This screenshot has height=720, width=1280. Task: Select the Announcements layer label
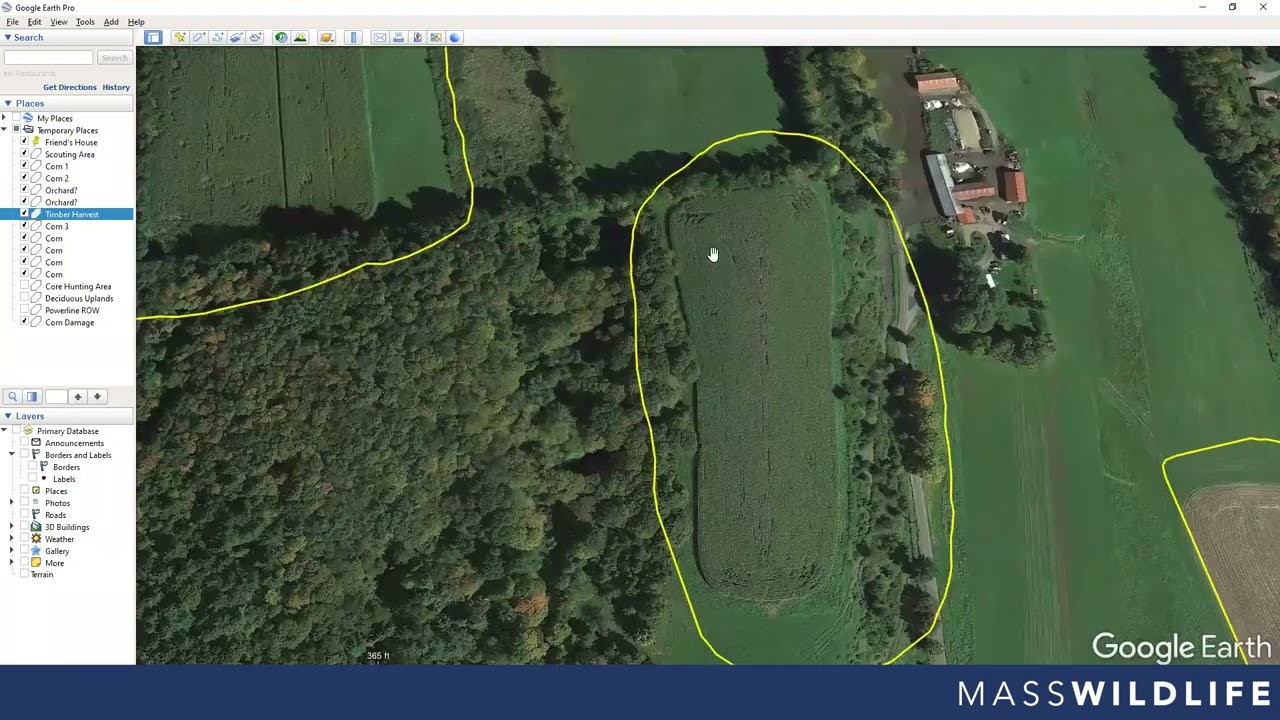coord(74,443)
